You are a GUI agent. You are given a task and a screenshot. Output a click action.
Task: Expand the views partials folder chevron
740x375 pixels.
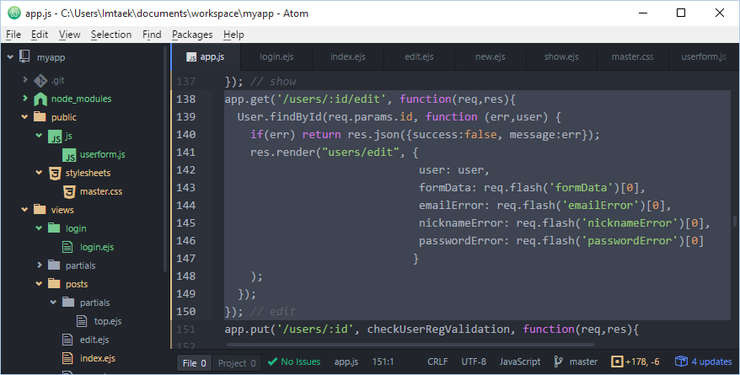[x=40, y=265]
